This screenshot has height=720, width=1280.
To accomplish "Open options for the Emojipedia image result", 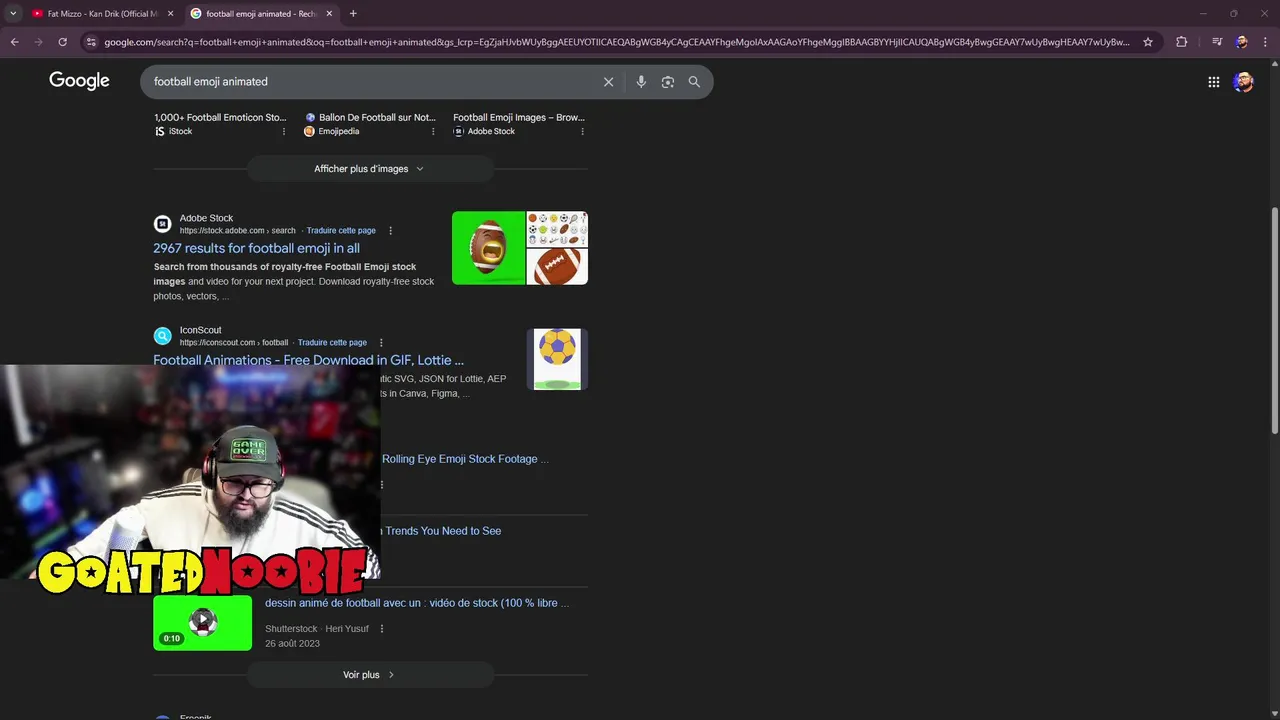I will pos(433,131).
